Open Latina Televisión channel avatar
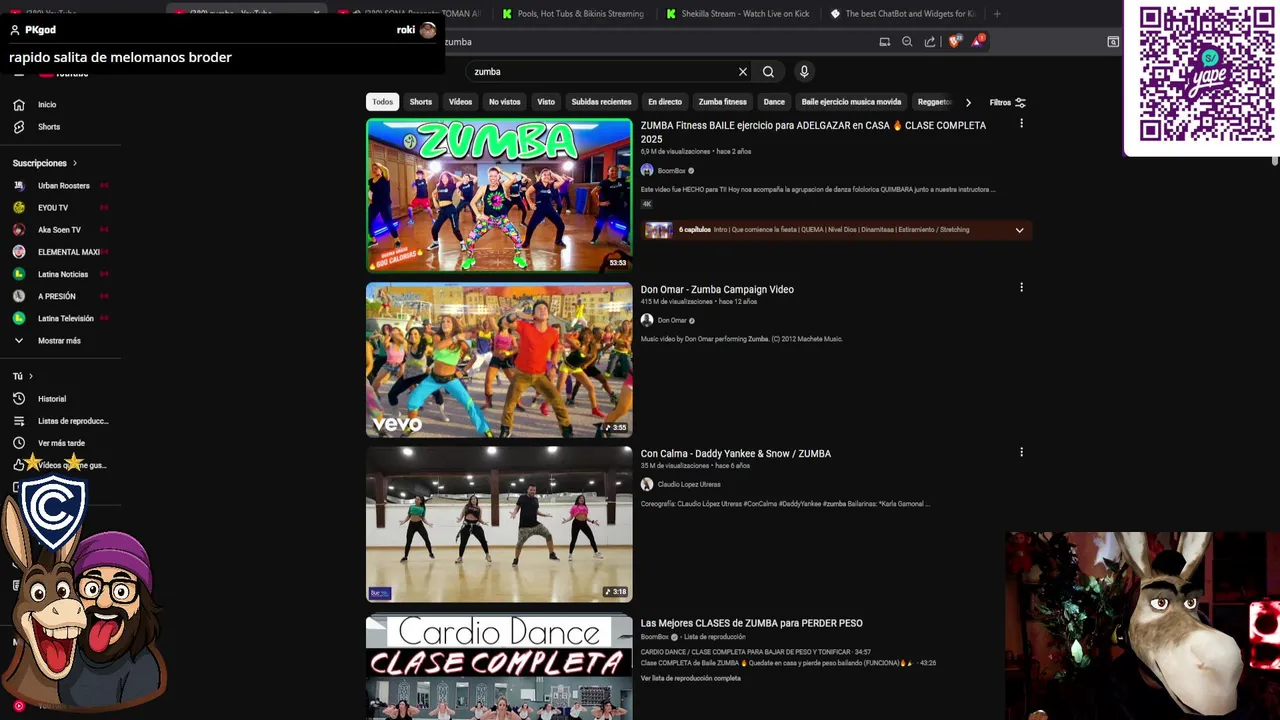This screenshot has height=720, width=1280. pyautogui.click(x=18, y=318)
